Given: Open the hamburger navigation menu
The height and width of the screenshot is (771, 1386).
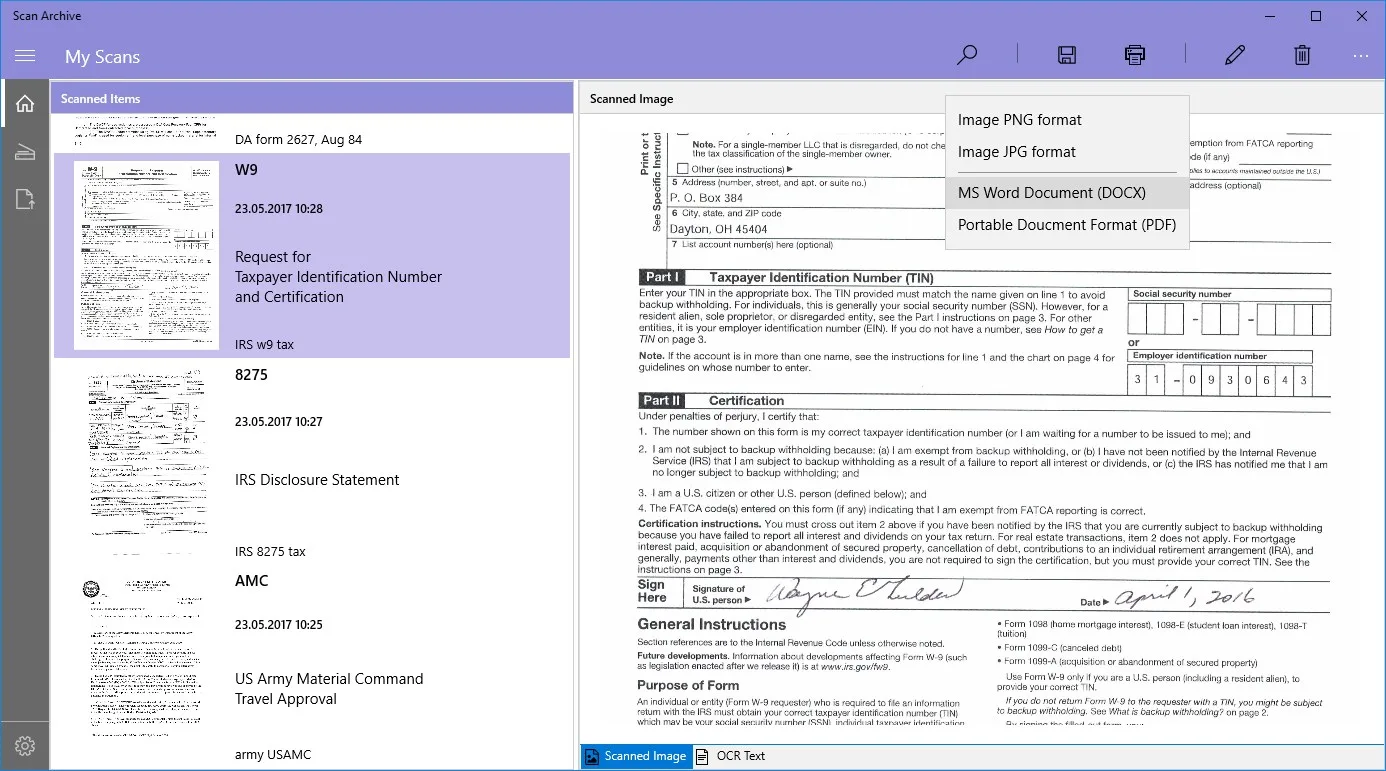Looking at the screenshot, I should pos(25,56).
